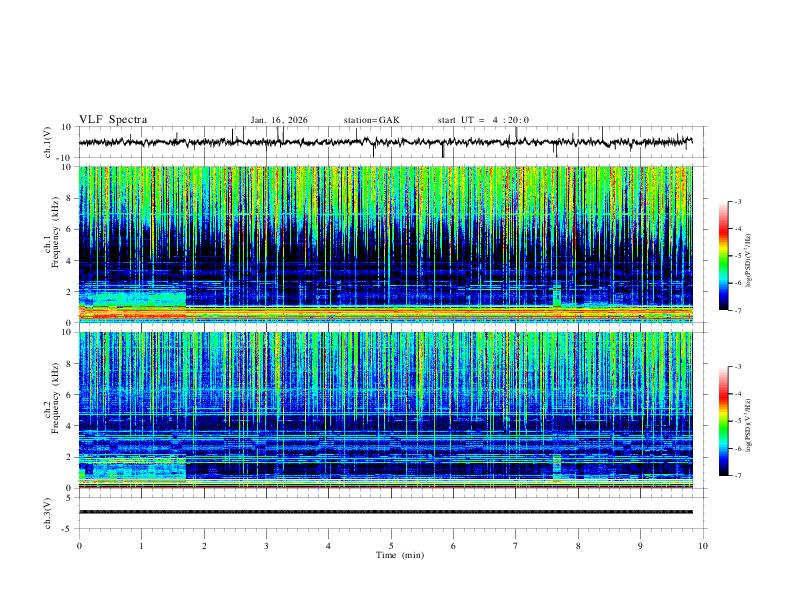The height and width of the screenshot is (612, 792).
Task: Click inside the ch.2 spectrogram panel
Action: click(x=386, y=410)
